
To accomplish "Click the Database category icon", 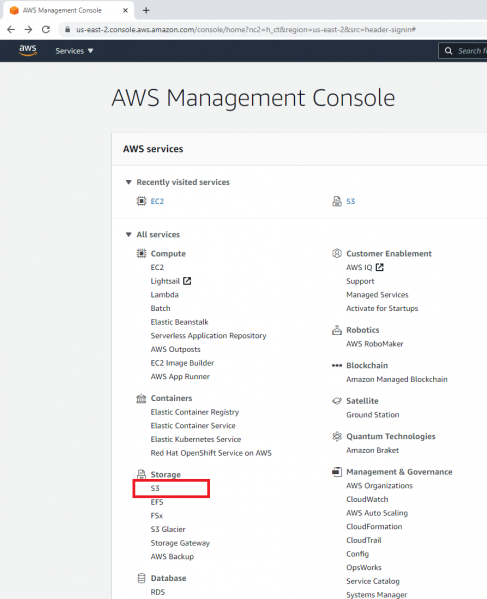I will (x=141, y=578).
